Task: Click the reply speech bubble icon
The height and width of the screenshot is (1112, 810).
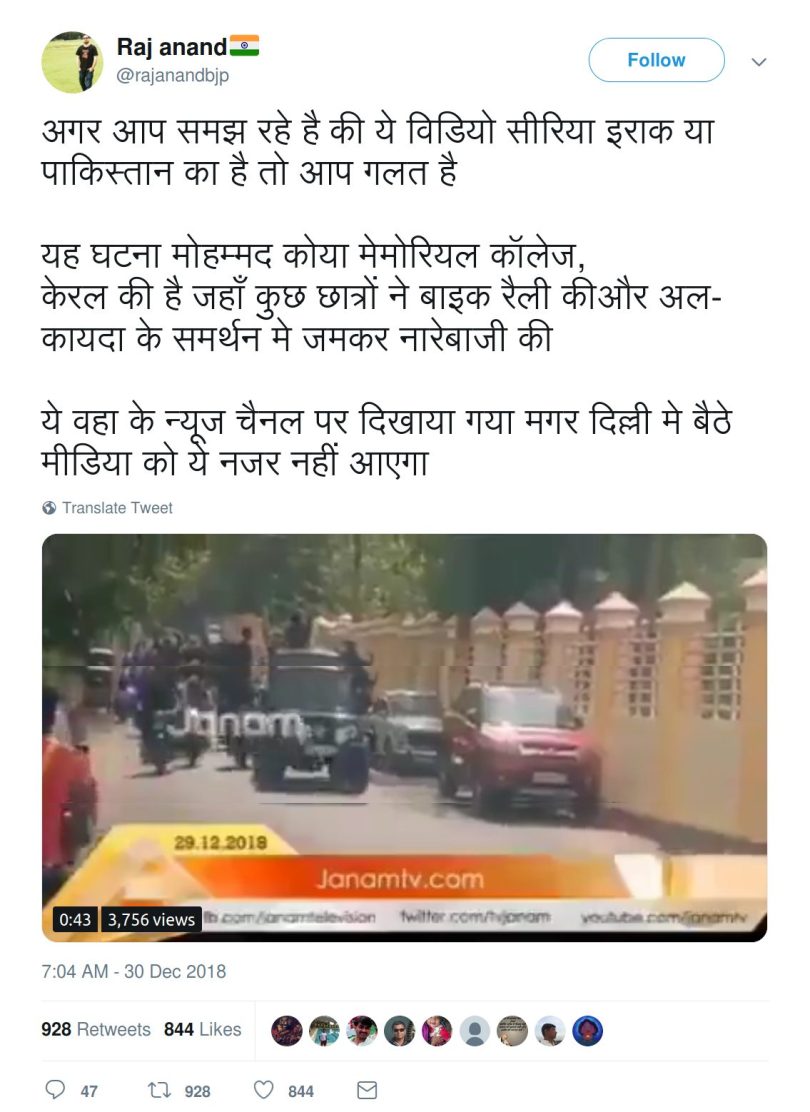Action: [x=55, y=1089]
